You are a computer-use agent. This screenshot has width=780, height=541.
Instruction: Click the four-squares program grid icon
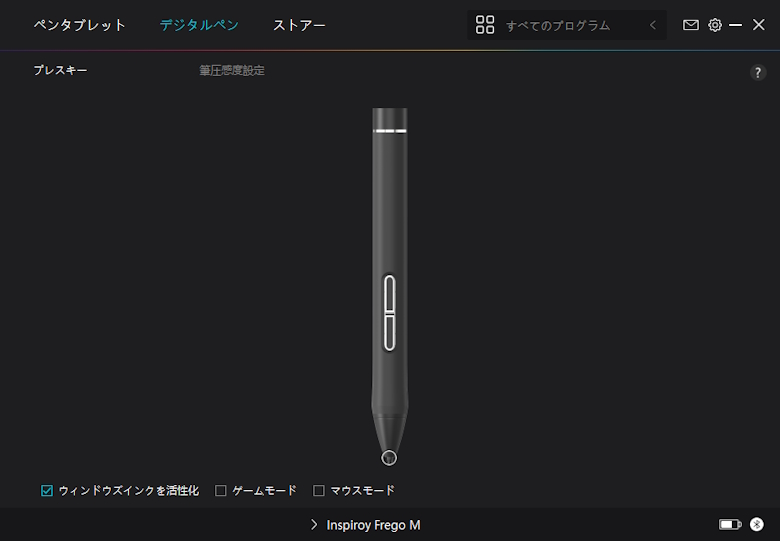(x=485, y=25)
